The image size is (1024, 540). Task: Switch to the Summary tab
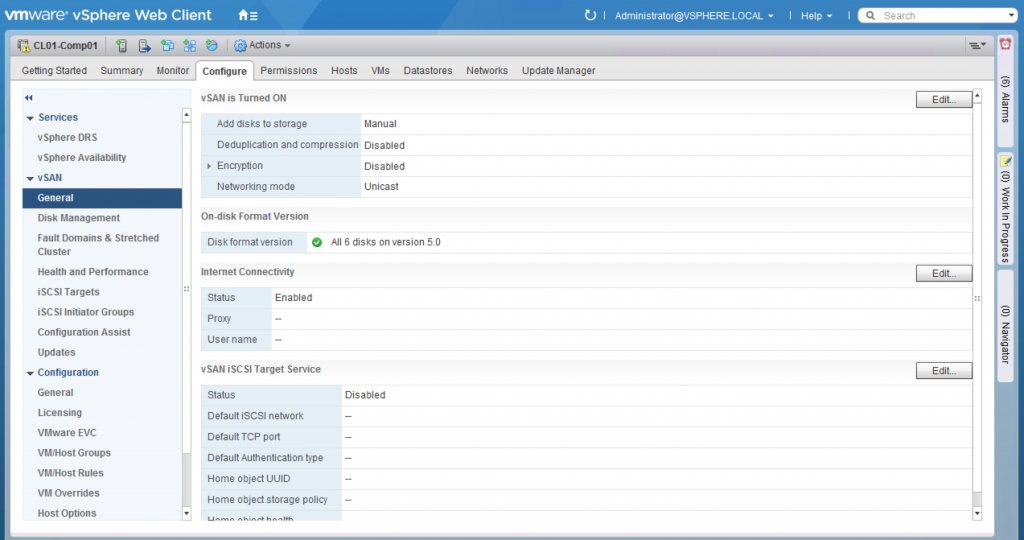121,71
